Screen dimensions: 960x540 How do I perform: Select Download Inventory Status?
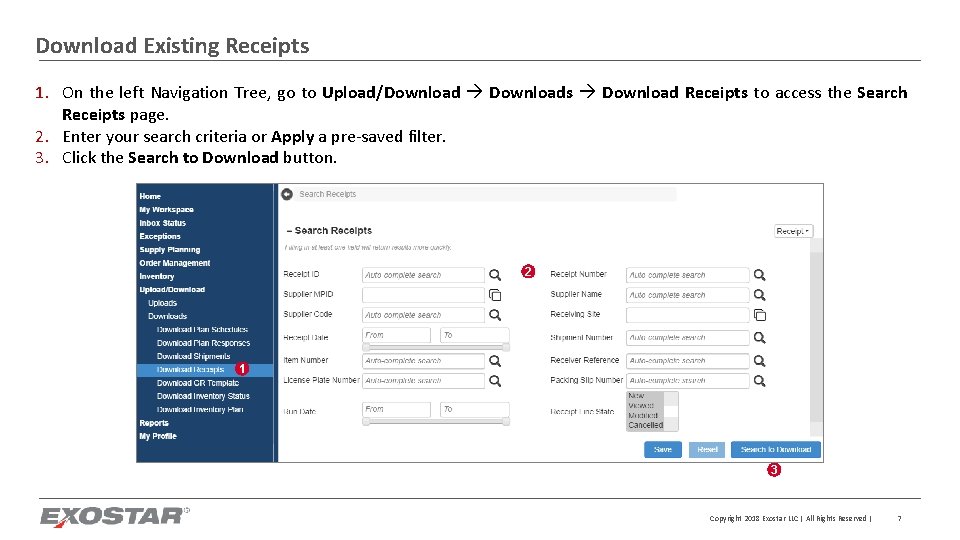pyautogui.click(x=203, y=396)
